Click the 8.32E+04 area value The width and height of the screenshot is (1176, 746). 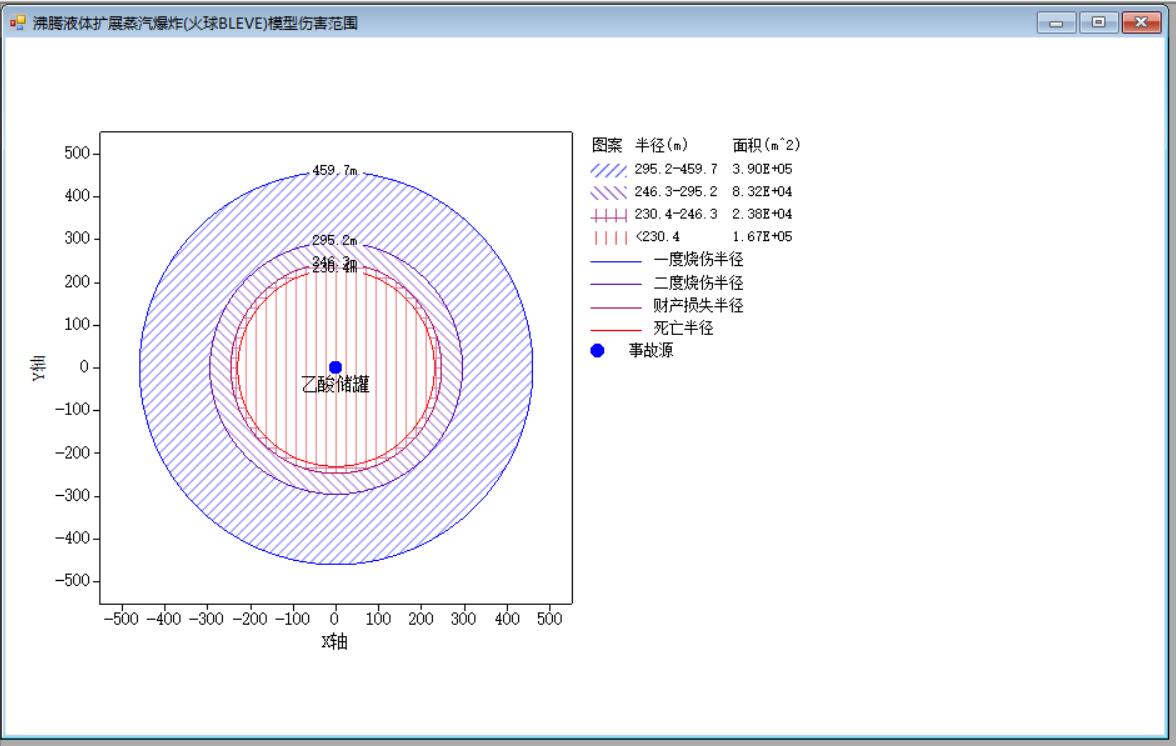point(762,192)
